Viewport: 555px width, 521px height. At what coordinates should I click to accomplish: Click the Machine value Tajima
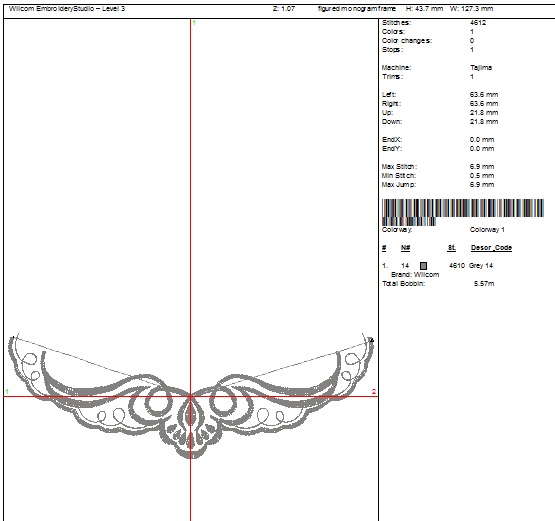(x=481, y=68)
